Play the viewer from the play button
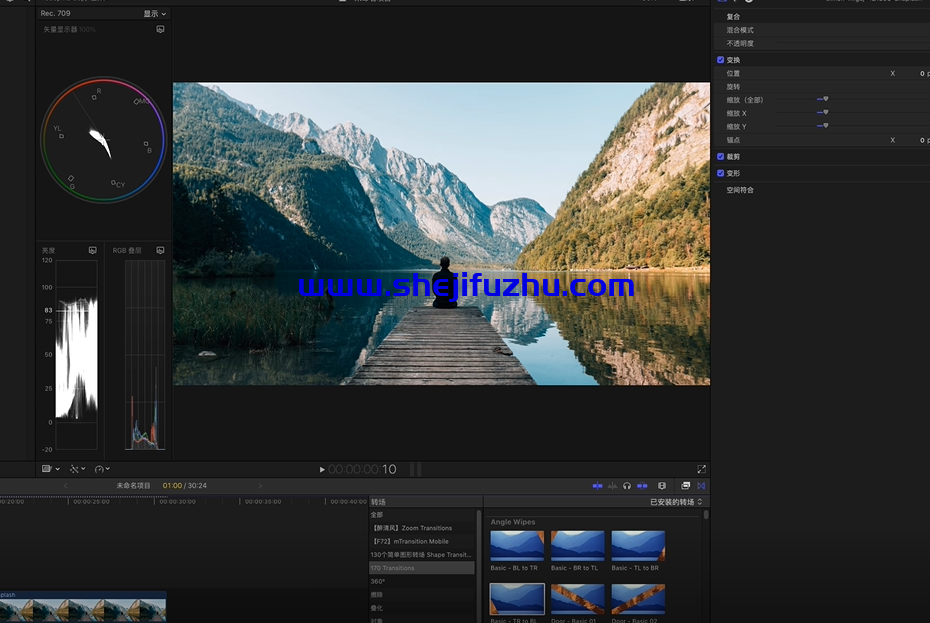 point(322,469)
